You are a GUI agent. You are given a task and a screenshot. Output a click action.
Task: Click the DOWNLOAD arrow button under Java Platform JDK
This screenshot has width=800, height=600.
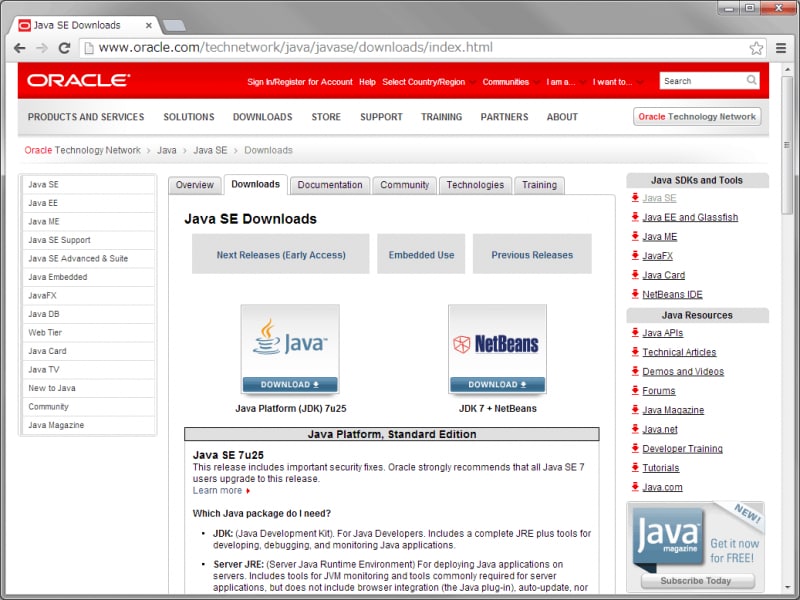pos(290,384)
